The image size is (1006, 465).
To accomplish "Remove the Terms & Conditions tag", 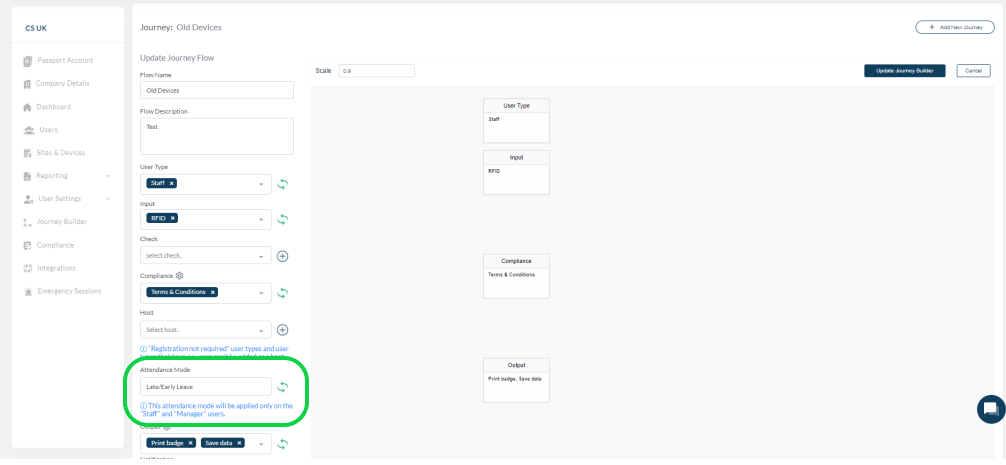I will (x=212, y=292).
